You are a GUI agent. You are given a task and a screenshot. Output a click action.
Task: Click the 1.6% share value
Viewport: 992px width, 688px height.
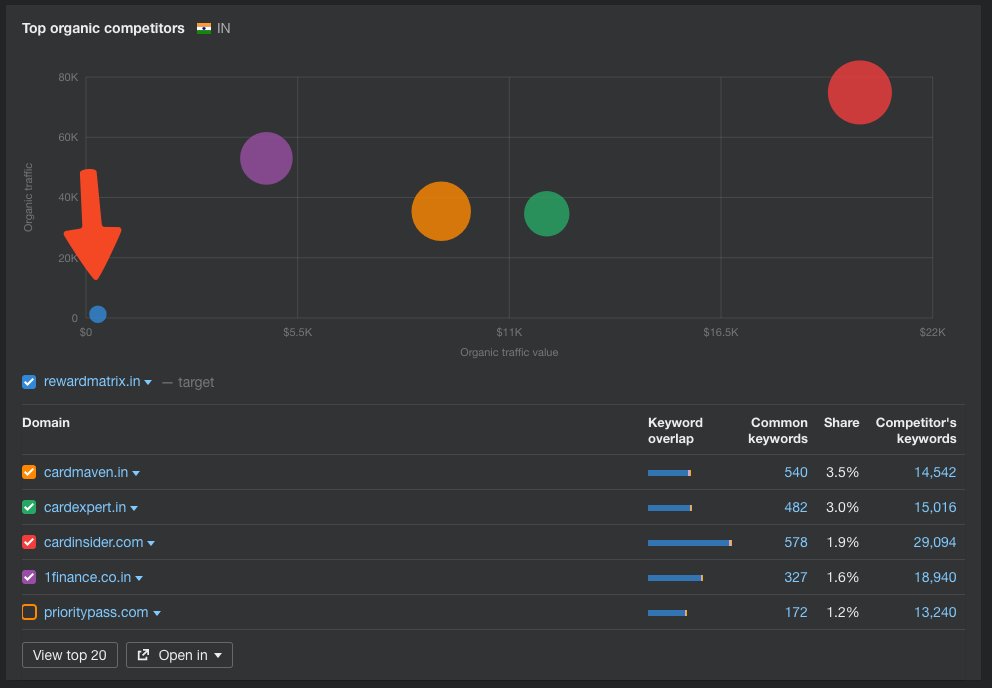(843, 577)
